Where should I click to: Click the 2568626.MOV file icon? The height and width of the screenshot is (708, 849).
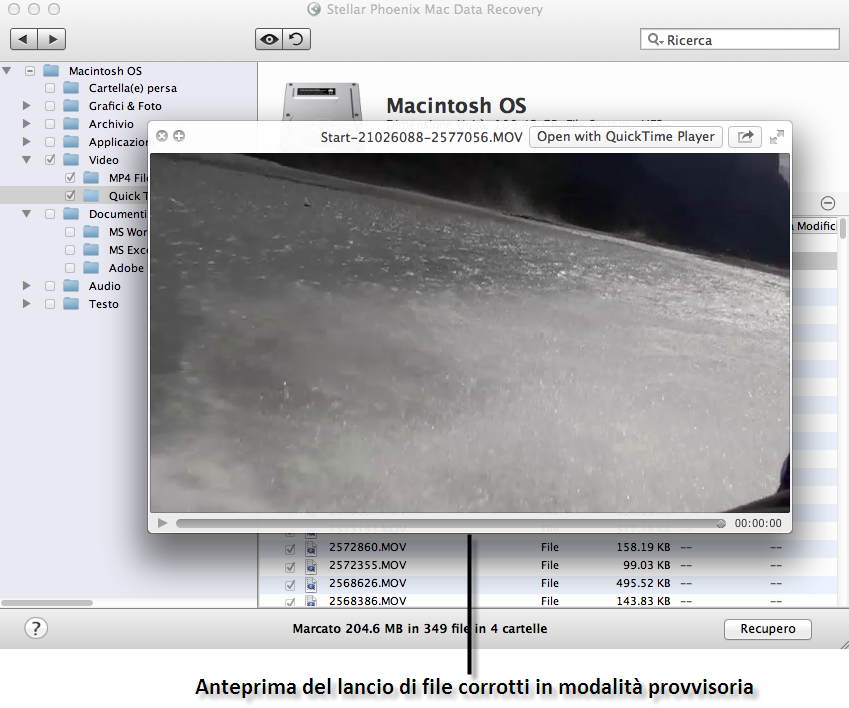coord(311,584)
